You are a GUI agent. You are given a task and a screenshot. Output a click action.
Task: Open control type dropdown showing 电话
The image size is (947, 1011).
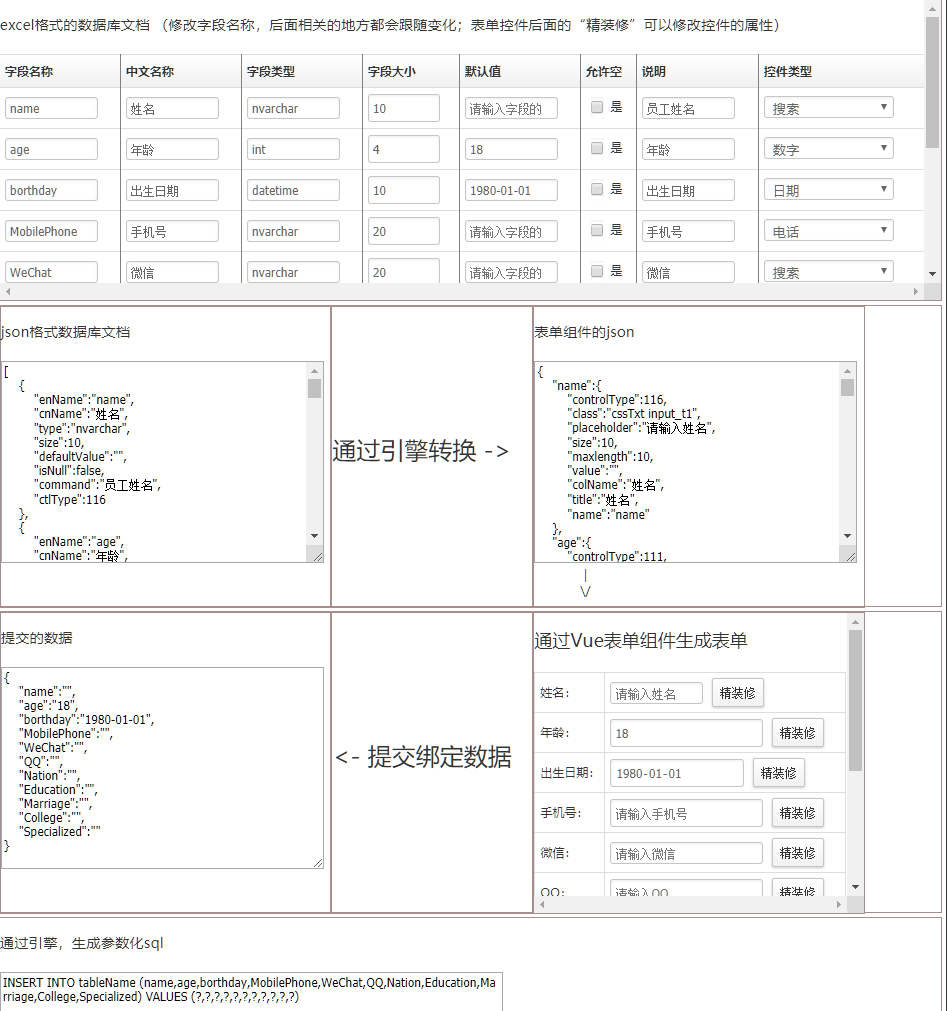[x=828, y=231]
